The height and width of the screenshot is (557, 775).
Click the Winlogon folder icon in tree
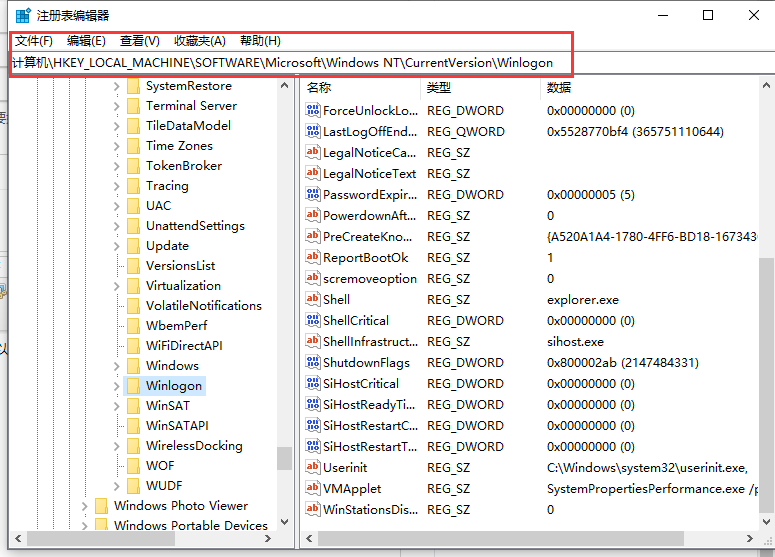pos(133,386)
